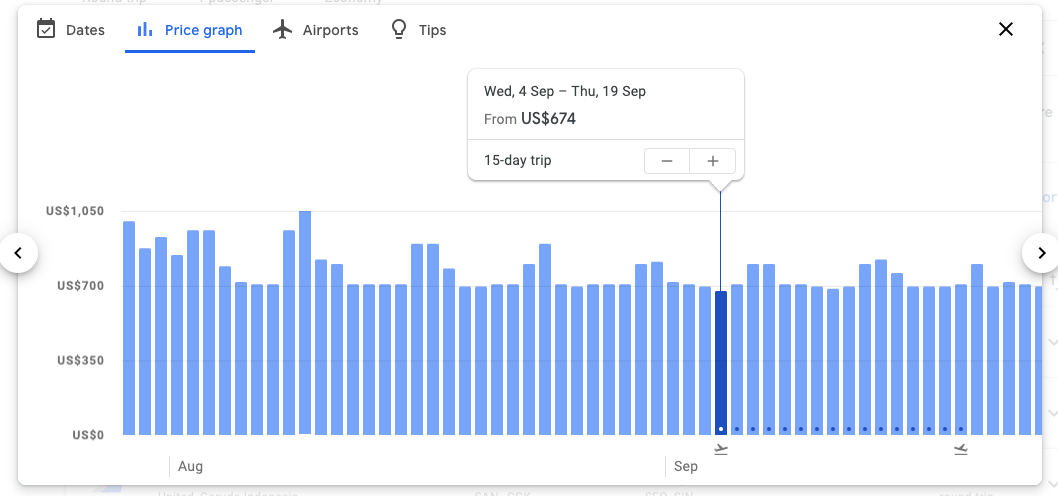
Task: Click the return landing plane icon under the graph
Action: (x=961, y=449)
